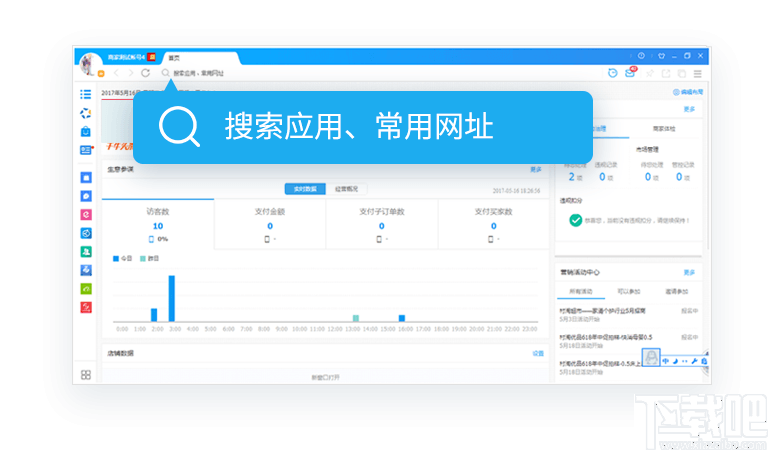Screen dimensions: 770x450
Task: Click 更多 in 营销活动中心 panel
Action: point(689,273)
